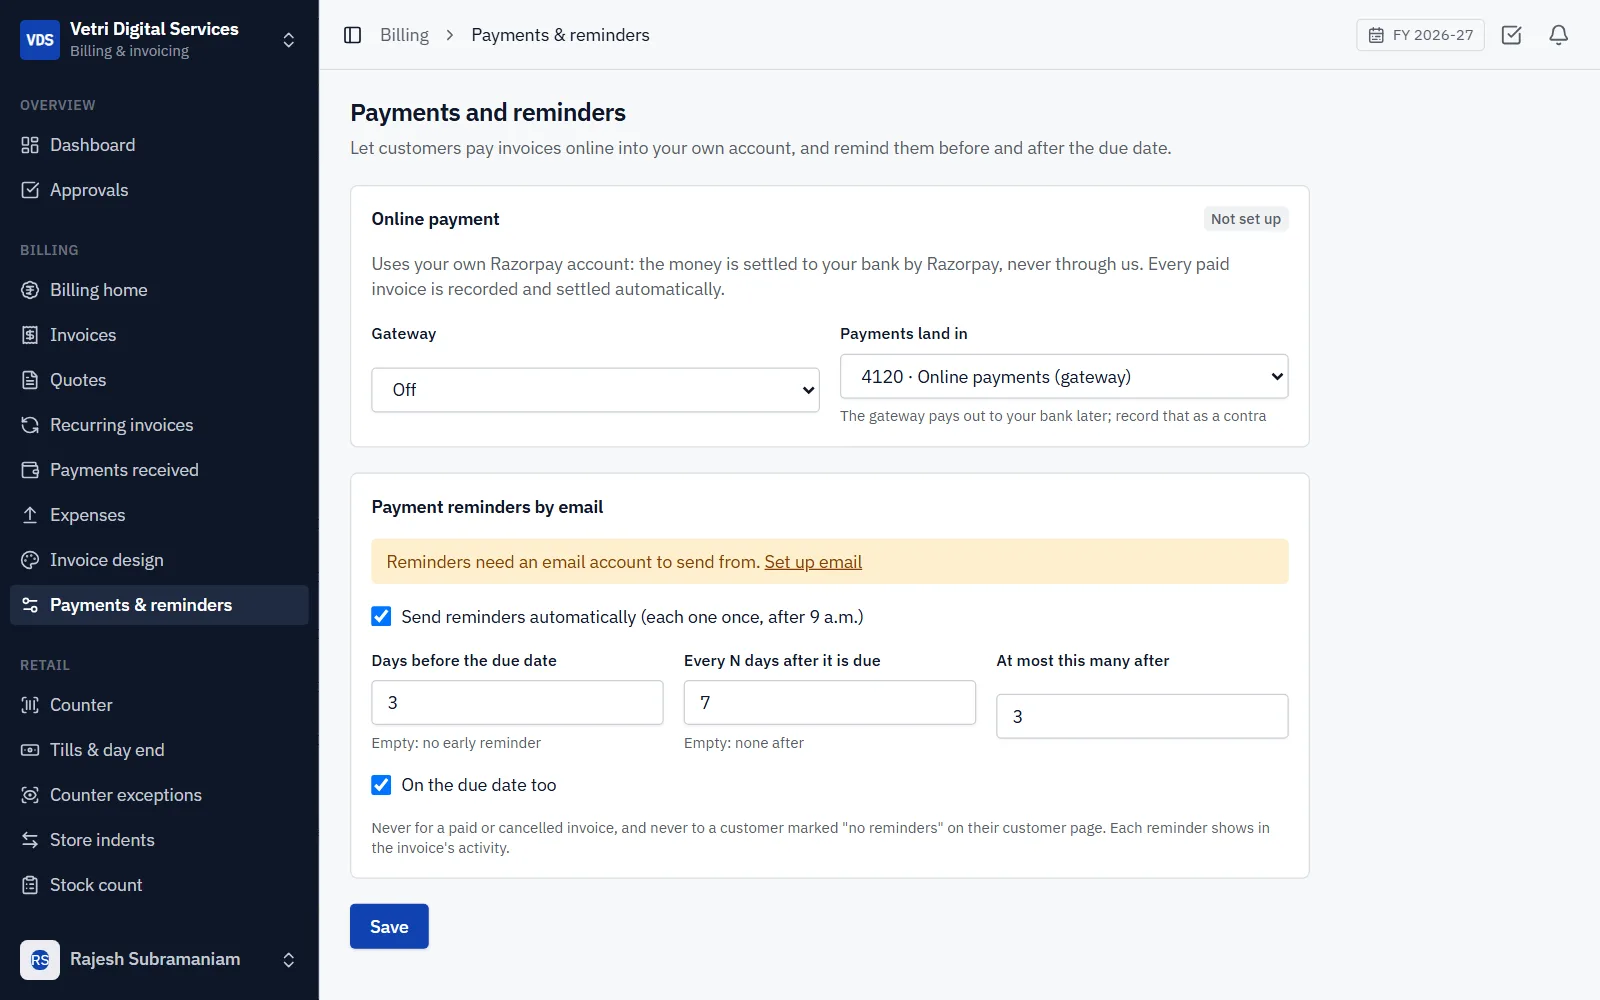This screenshot has width=1600, height=1000.
Task: Focus Days before the due date field
Action: 517,703
